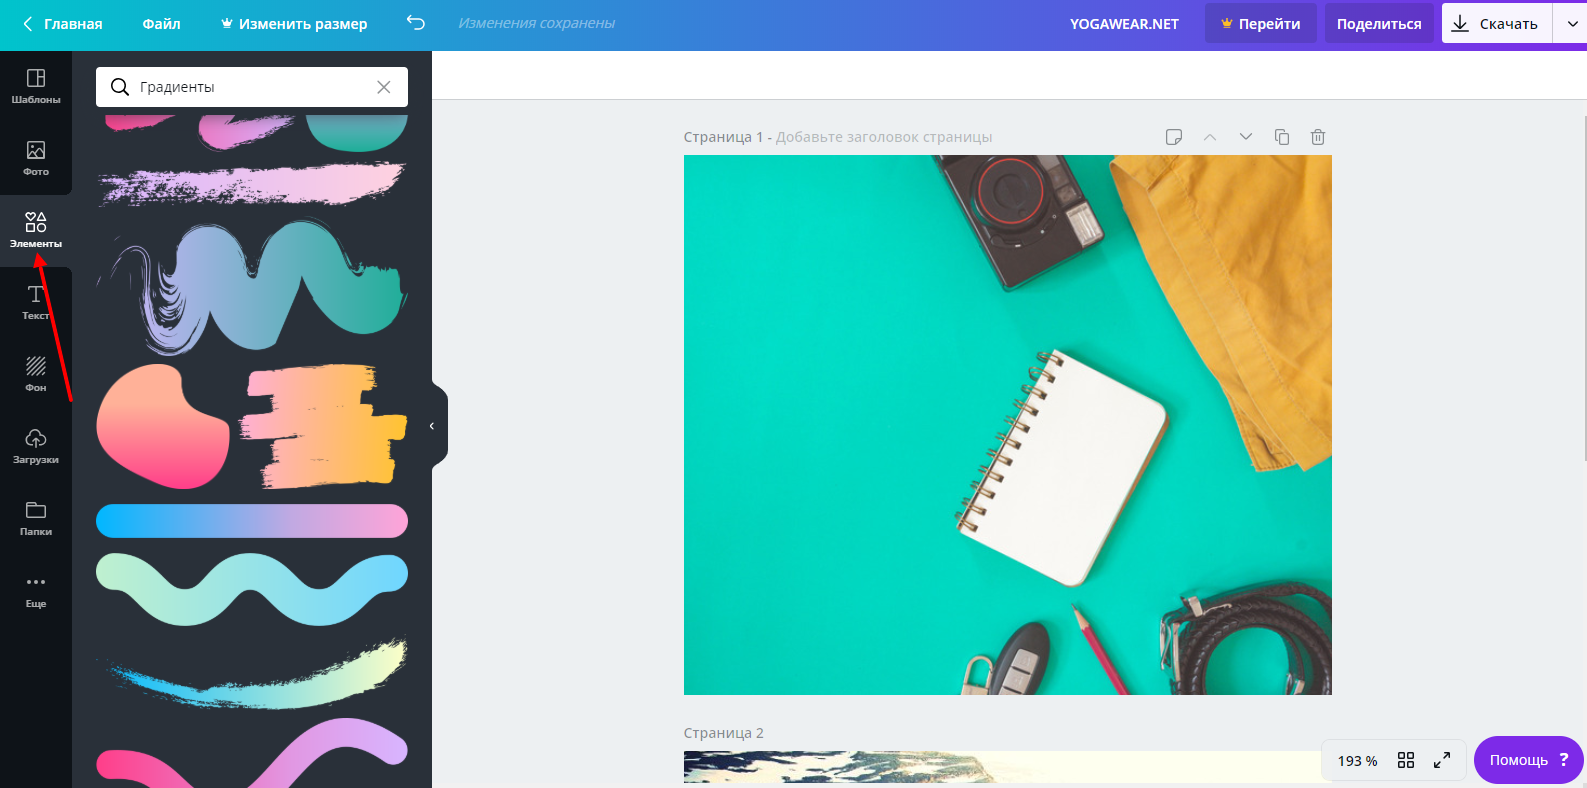Expand the download options dropdown arrow

(1572, 24)
